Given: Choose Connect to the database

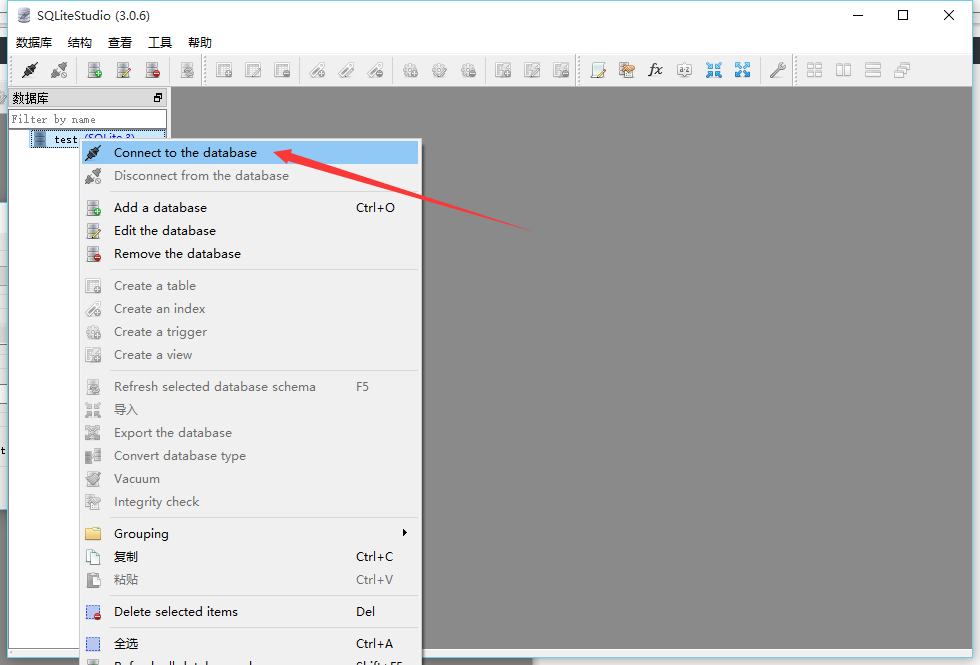Looking at the screenshot, I should point(250,152).
